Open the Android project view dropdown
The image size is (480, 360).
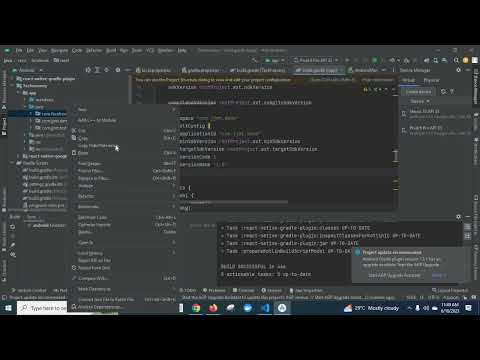27,70
